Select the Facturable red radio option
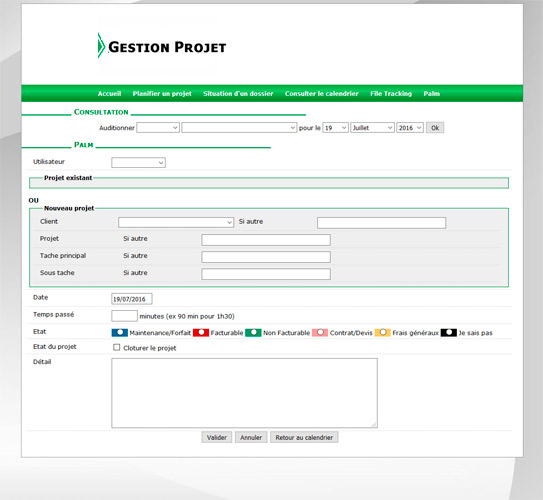The image size is (543, 500). click(x=201, y=332)
